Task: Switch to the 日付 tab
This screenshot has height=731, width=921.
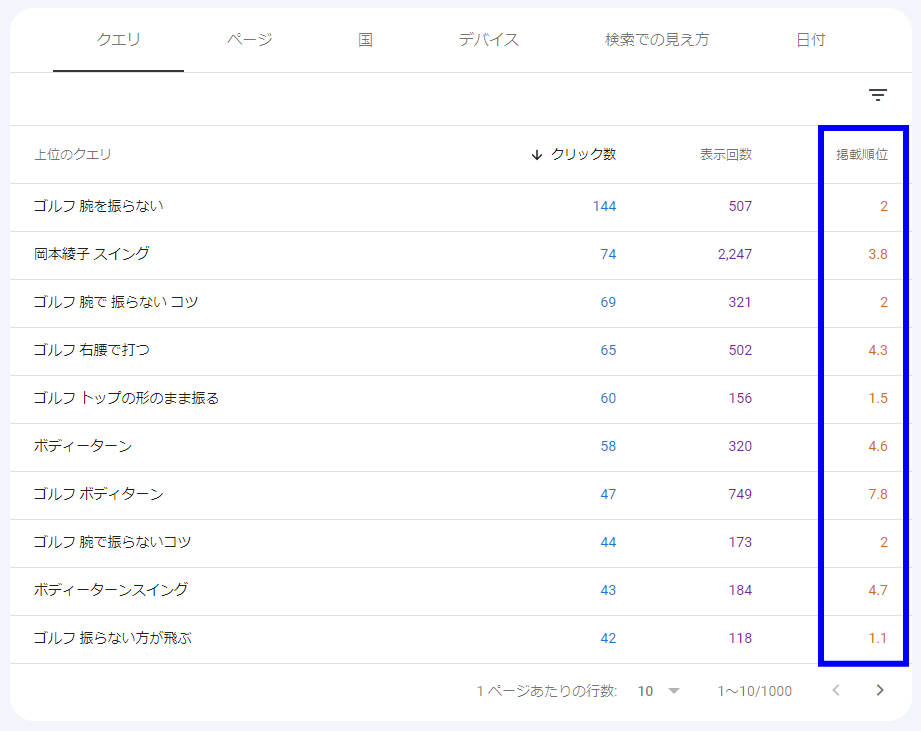Action: 811,40
